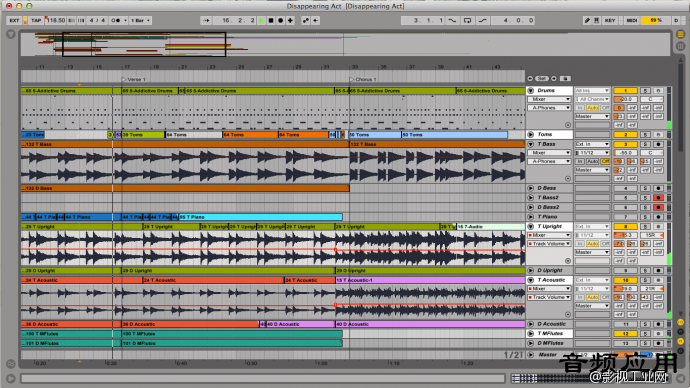Solo the D Bass track
This screenshot has width=690, height=388.
pos(645,188)
